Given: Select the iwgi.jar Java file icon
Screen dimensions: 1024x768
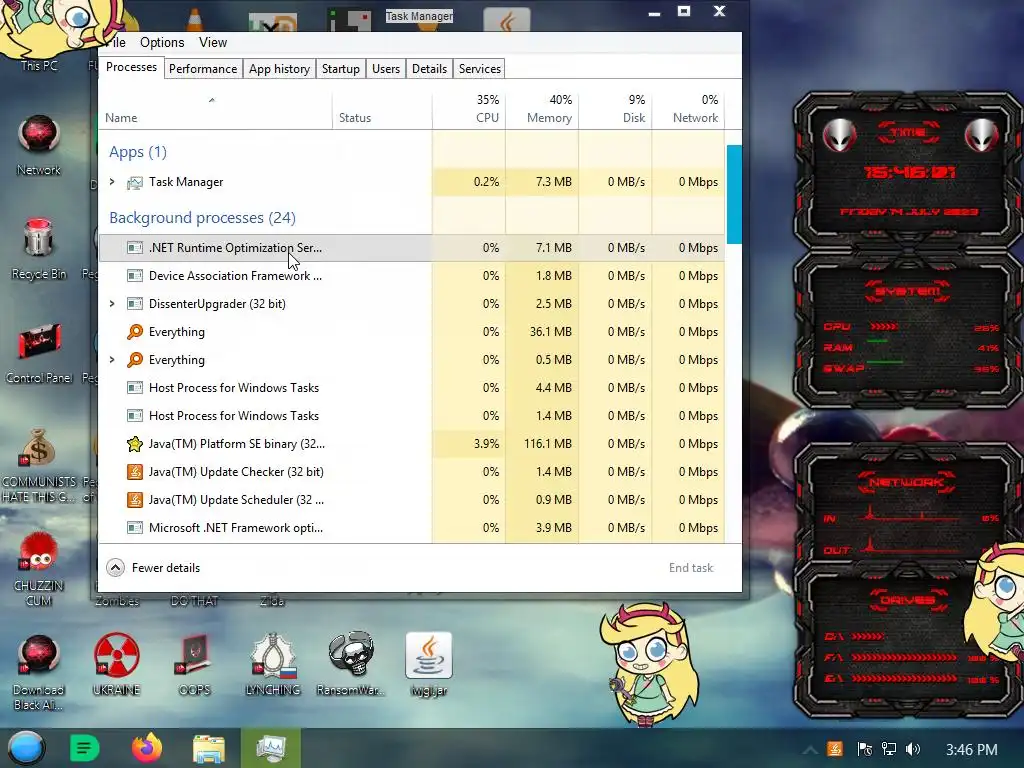Looking at the screenshot, I should click(428, 664).
